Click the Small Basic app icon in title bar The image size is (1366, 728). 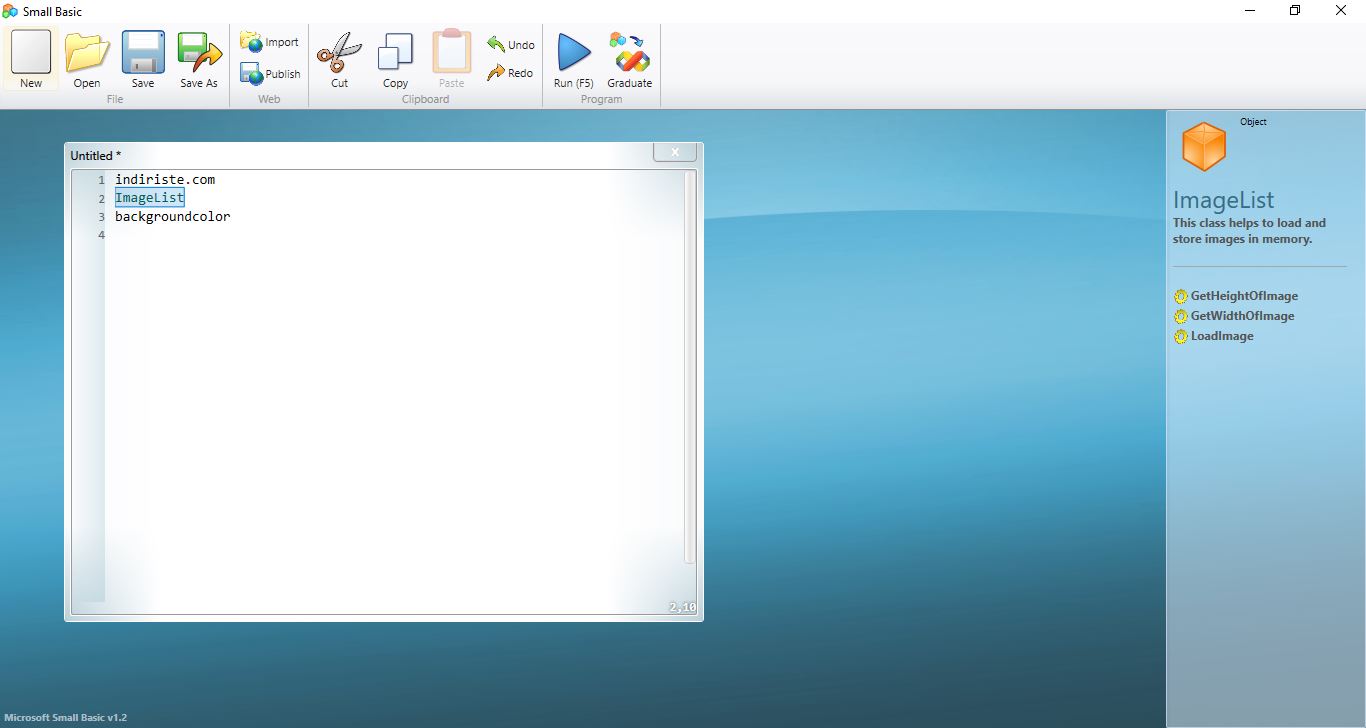10,11
